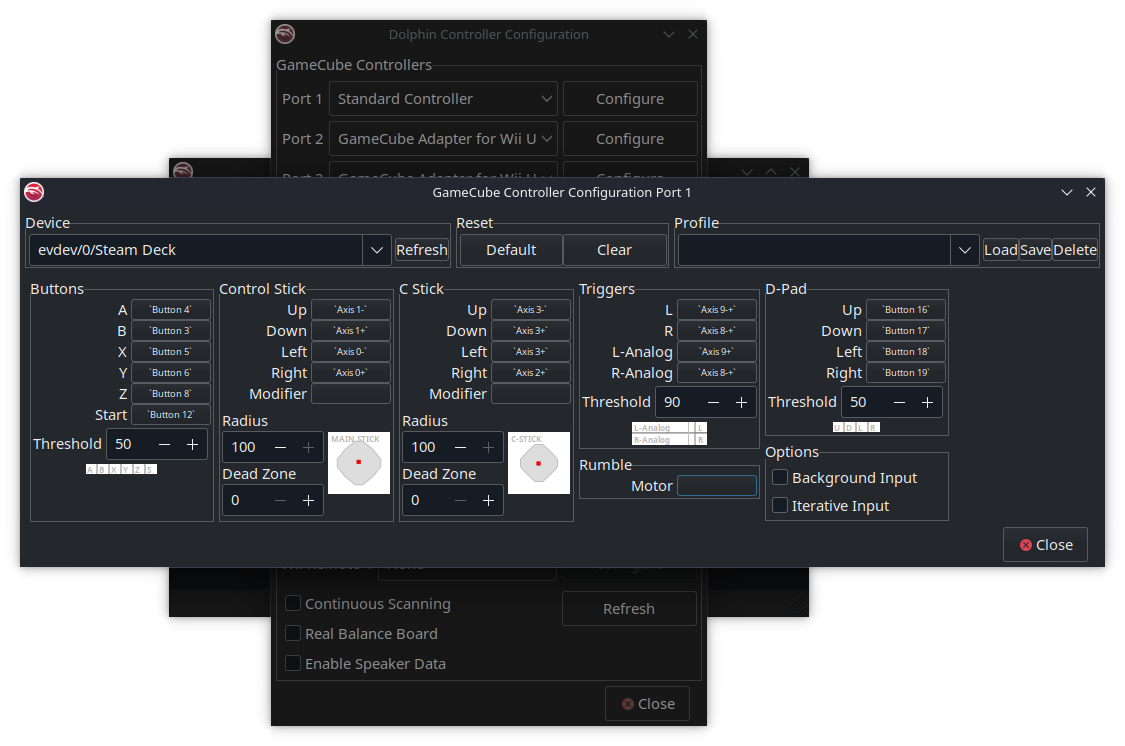Viewport: 1125px width, 746px height.
Task: Click the MAIN STICK preview image
Action: point(359,463)
